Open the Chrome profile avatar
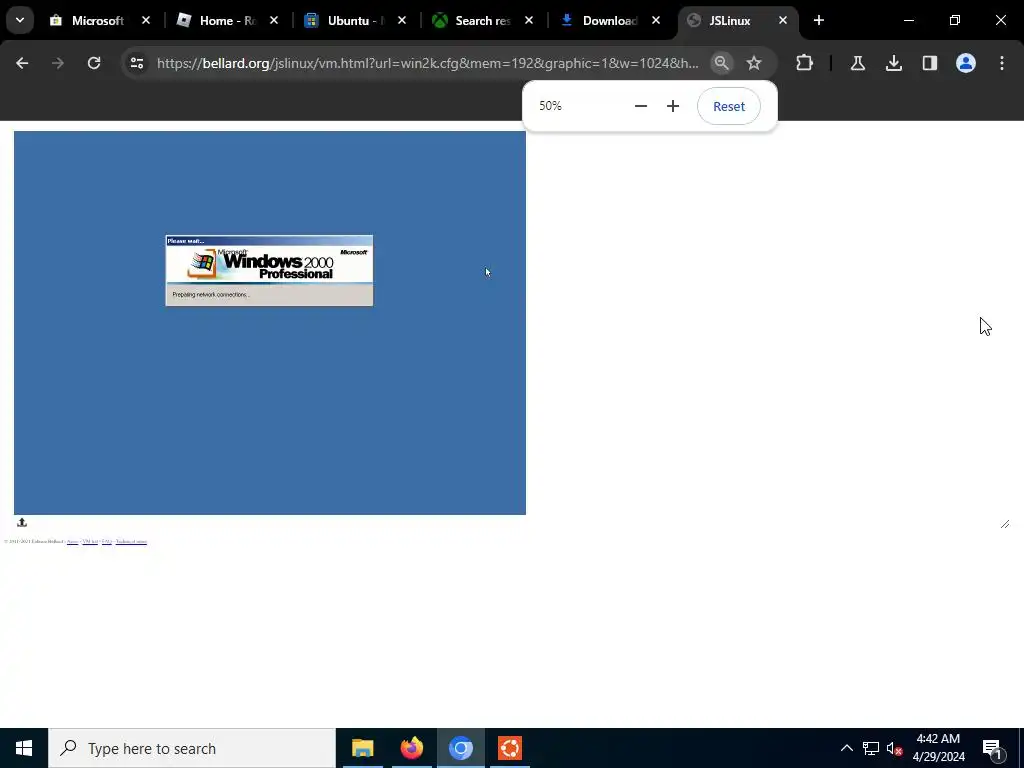1024x768 pixels. [965, 63]
